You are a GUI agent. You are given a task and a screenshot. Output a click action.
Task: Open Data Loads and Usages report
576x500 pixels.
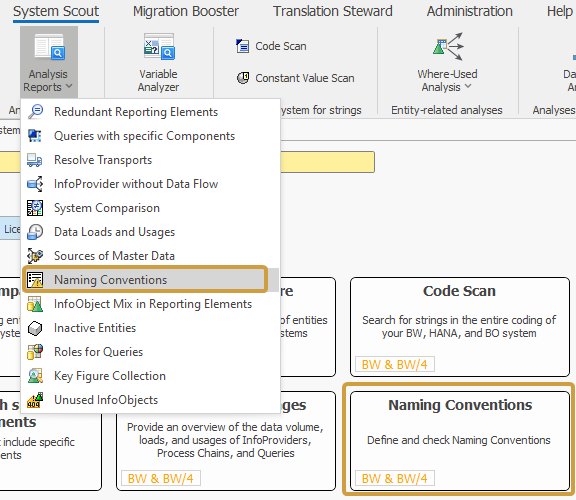(x=150, y=232)
